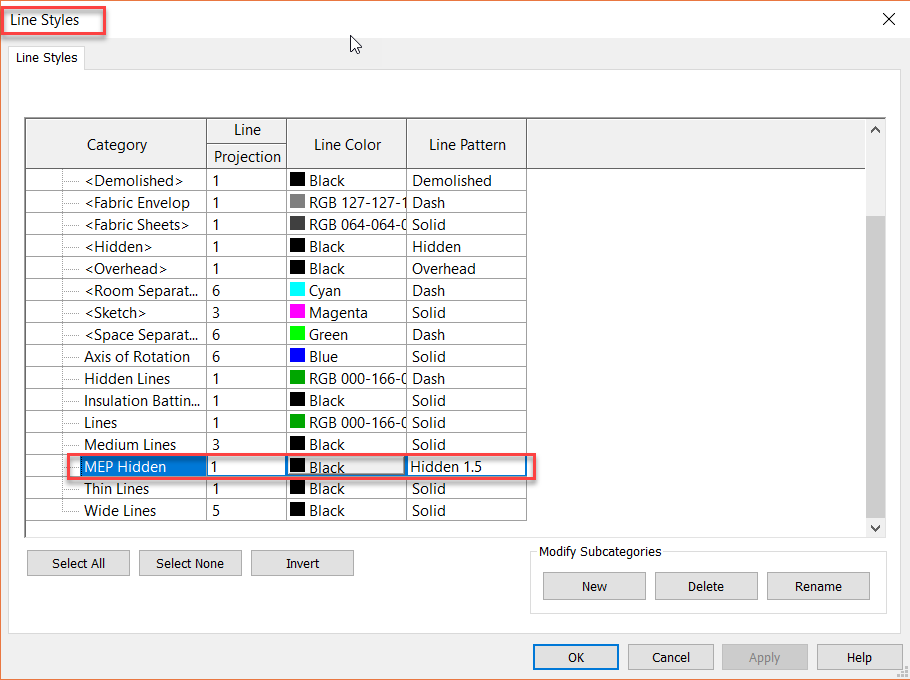This screenshot has width=910, height=680.
Task: Click Select None button
Action: (x=190, y=563)
